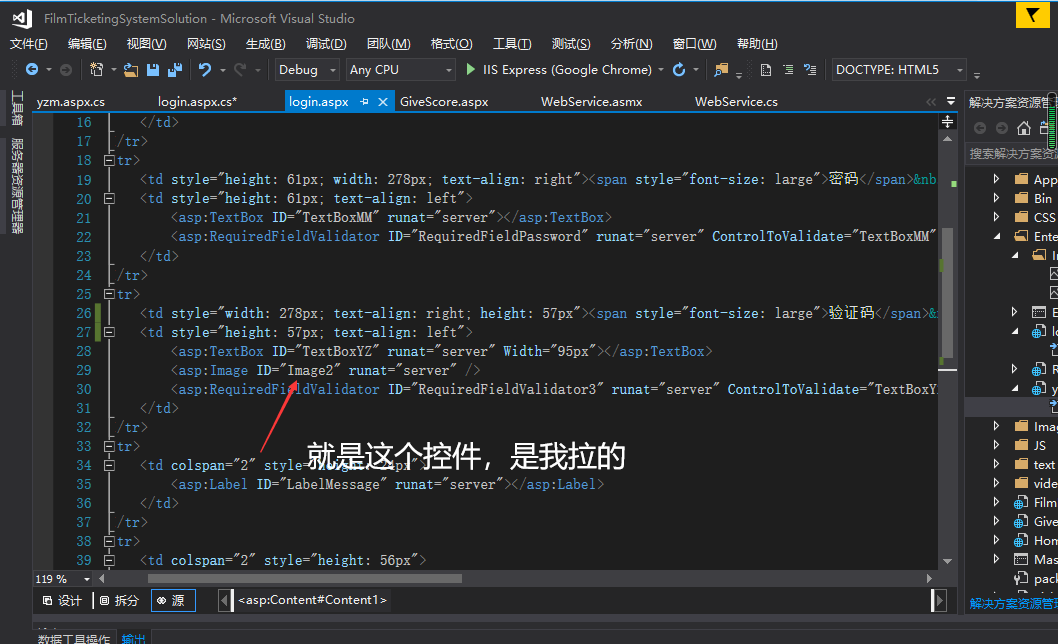Click the Undo arrow icon
Viewport: 1058px width, 644px height.
(204, 70)
